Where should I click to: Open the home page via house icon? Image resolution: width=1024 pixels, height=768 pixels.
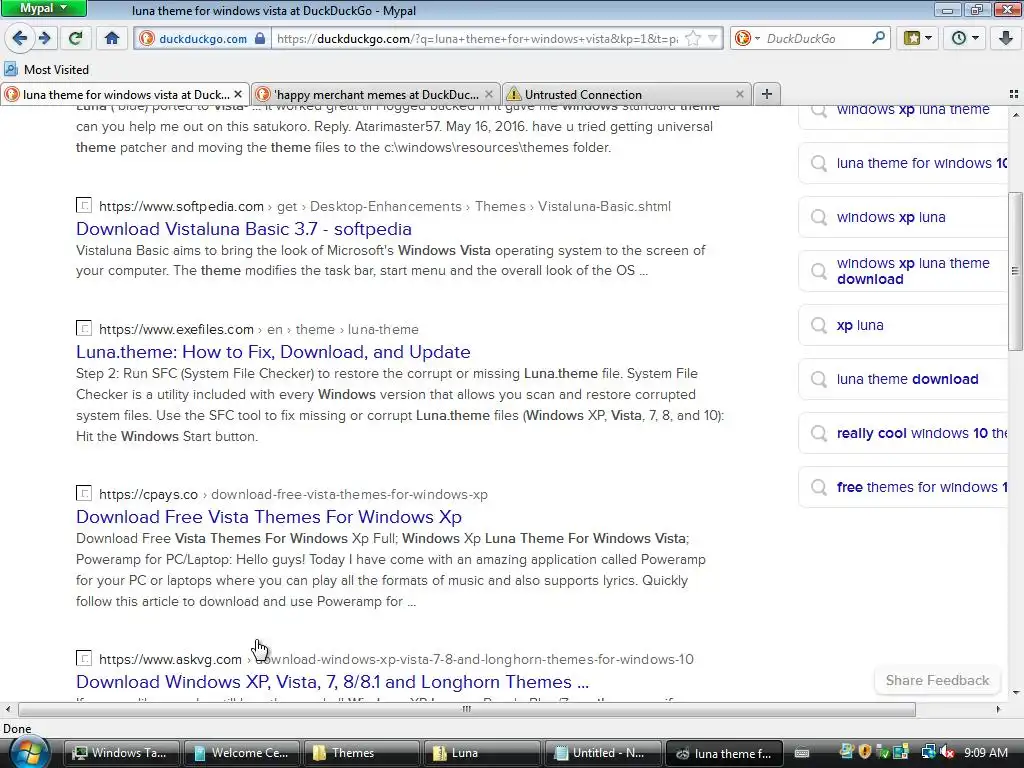112,39
